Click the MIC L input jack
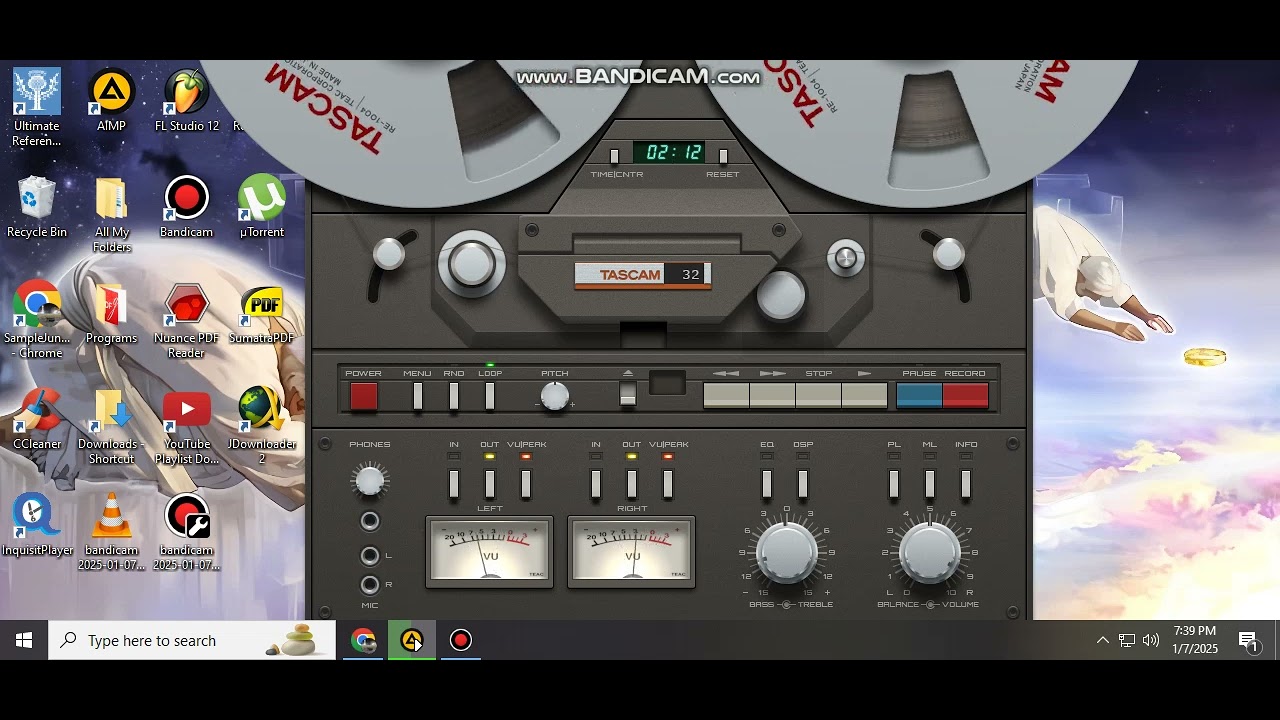 370,556
